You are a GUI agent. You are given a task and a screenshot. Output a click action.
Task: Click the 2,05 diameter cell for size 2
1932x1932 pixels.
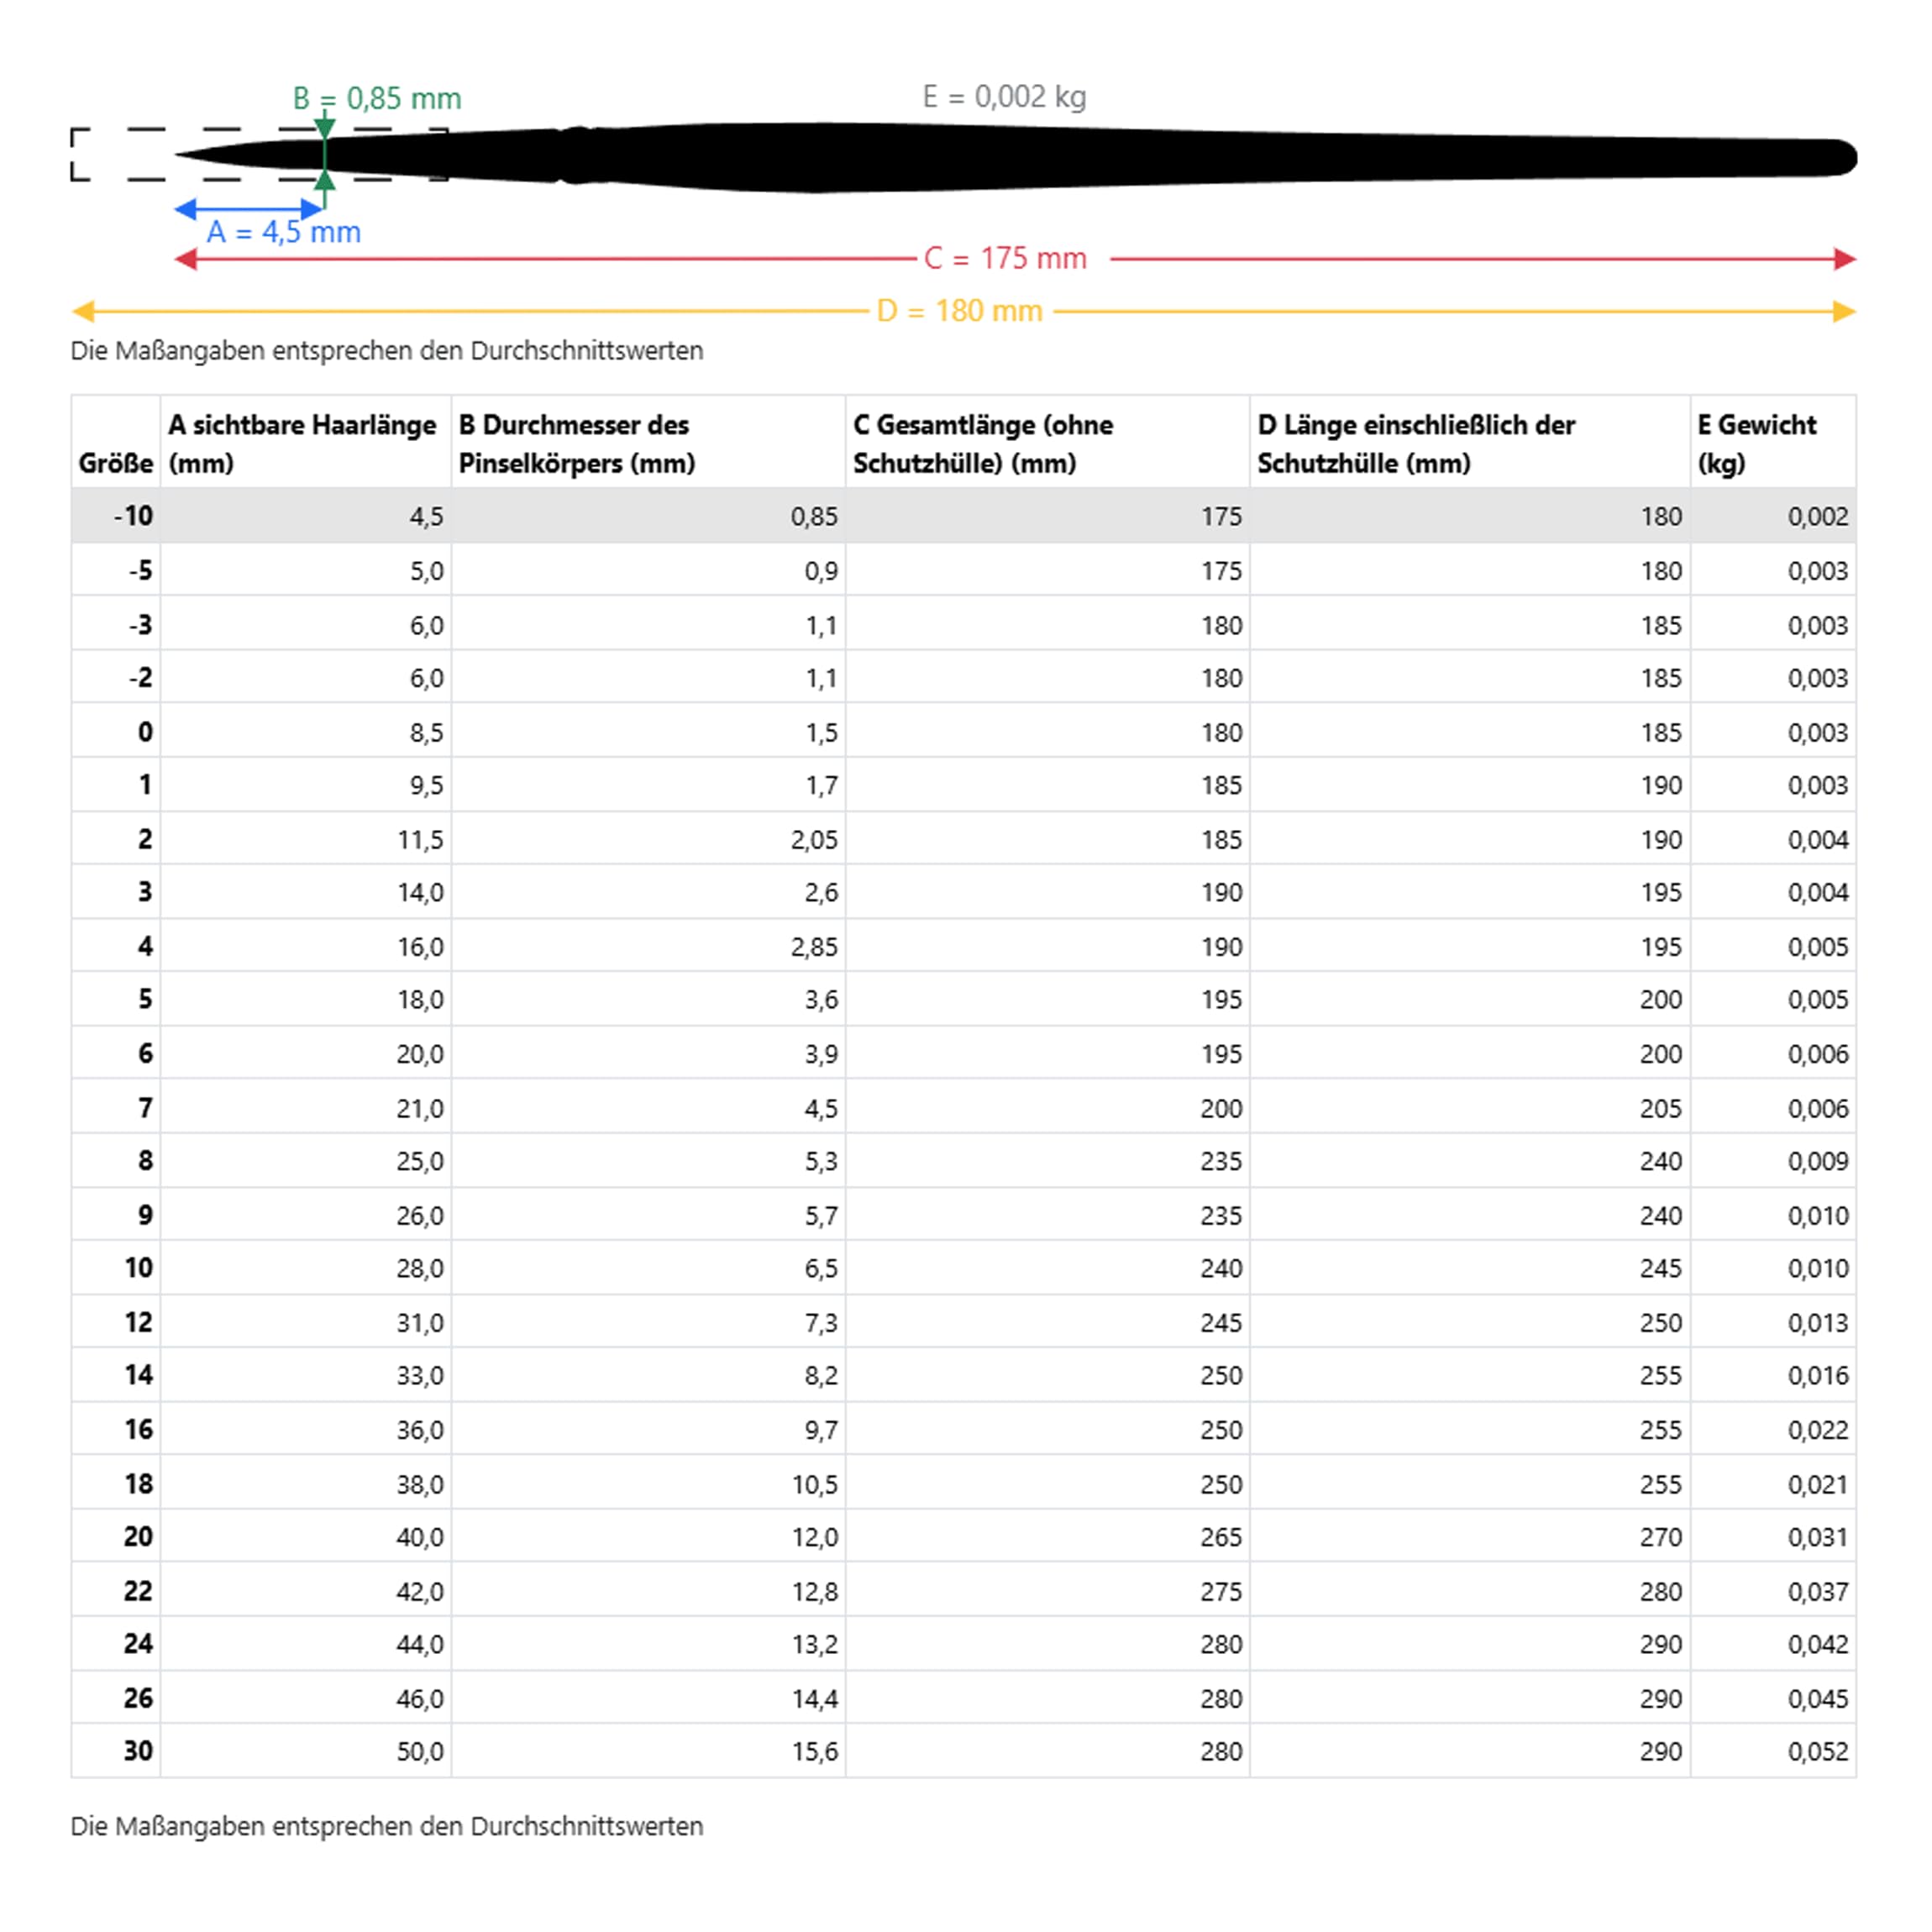pyautogui.click(x=813, y=840)
